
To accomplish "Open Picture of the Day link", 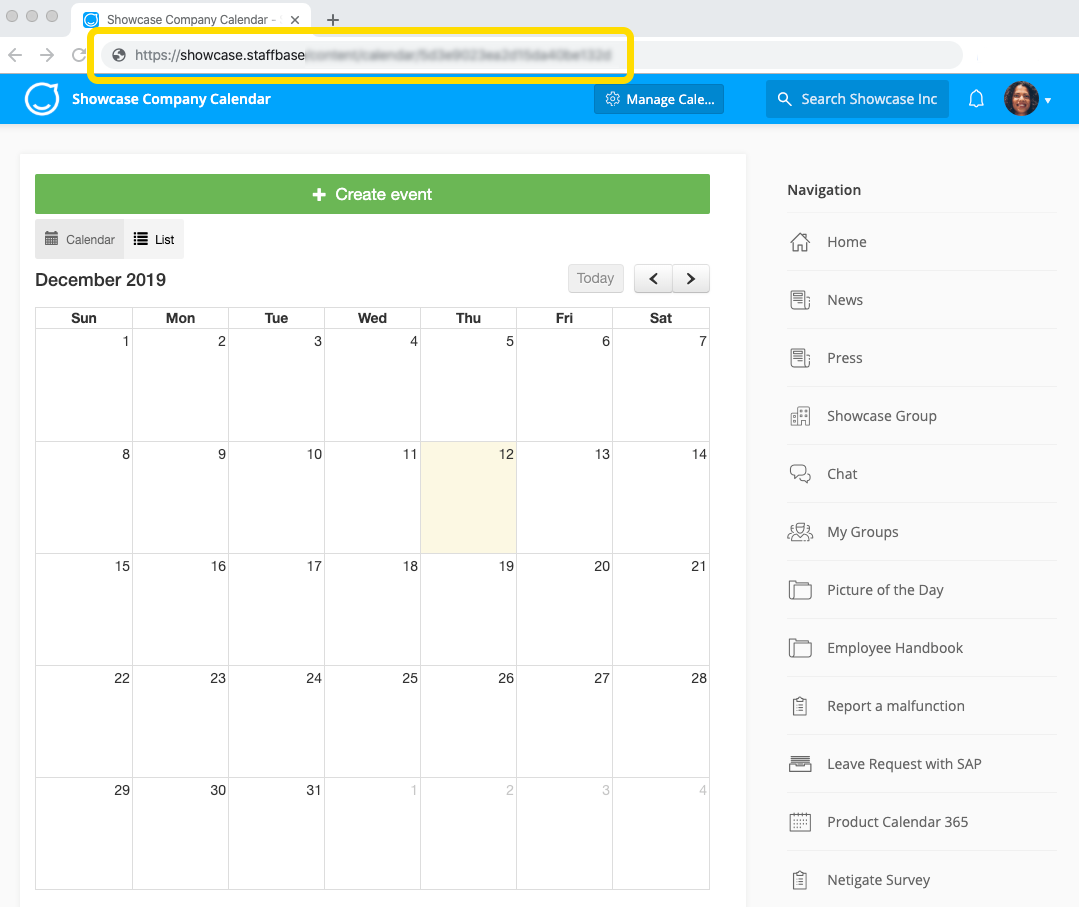I will [885, 590].
